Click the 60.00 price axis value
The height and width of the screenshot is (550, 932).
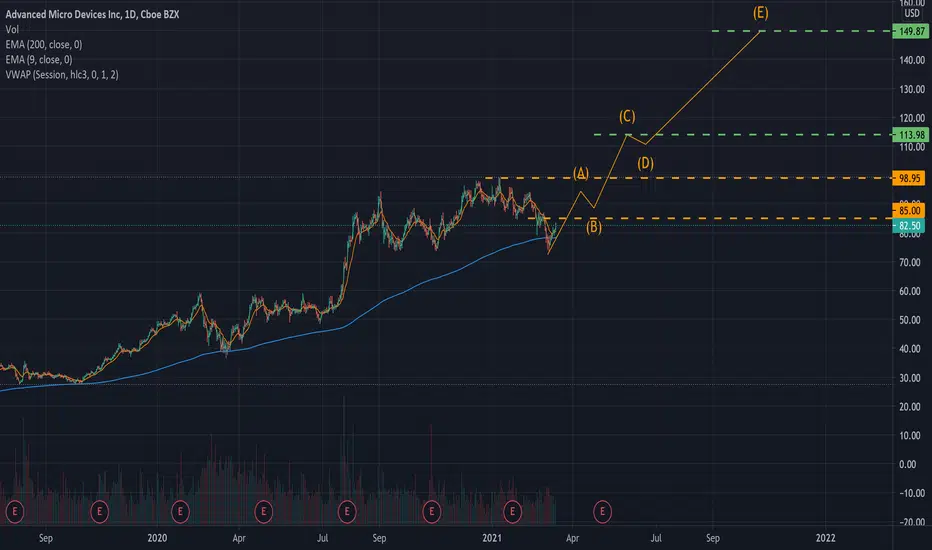tap(910, 291)
